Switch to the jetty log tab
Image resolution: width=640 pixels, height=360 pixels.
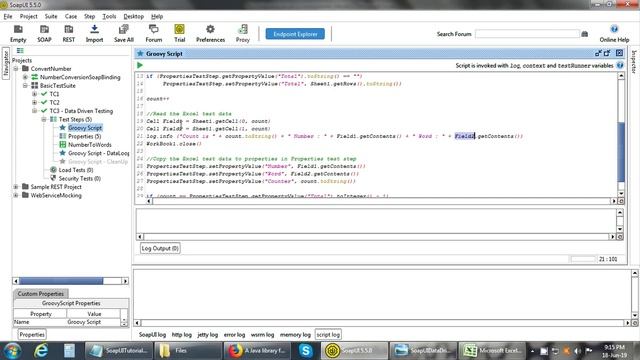[x=207, y=334]
